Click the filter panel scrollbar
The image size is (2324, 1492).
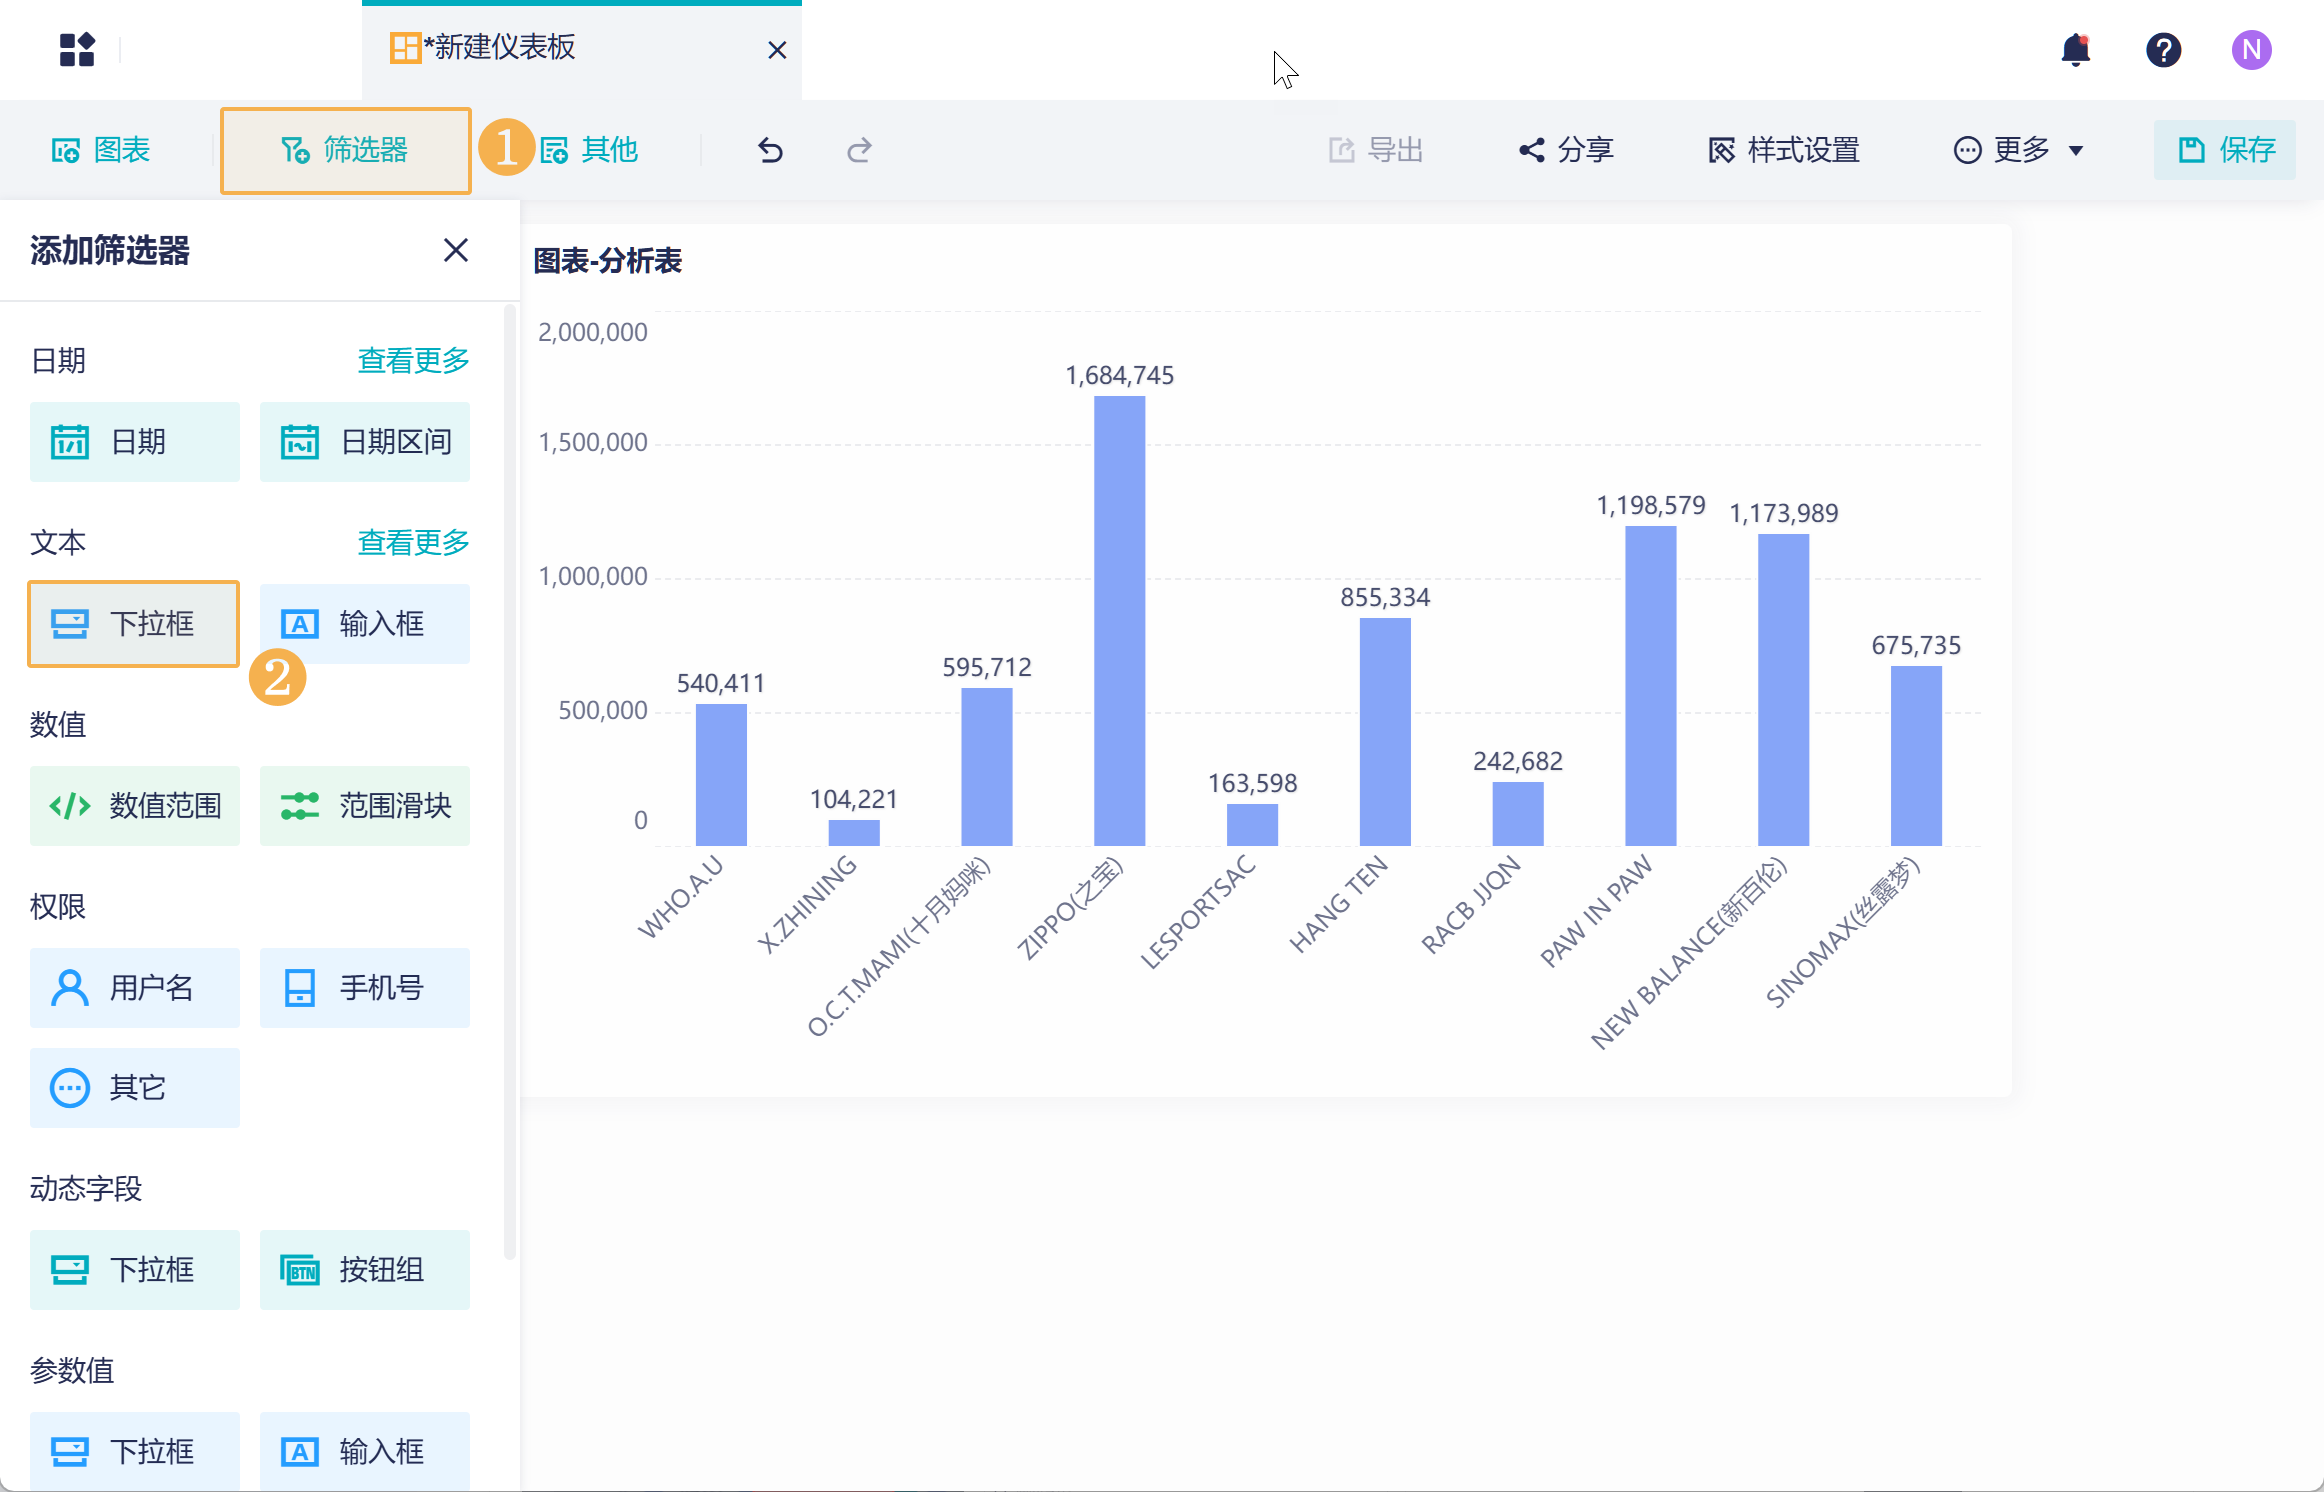pyautogui.click(x=510, y=782)
